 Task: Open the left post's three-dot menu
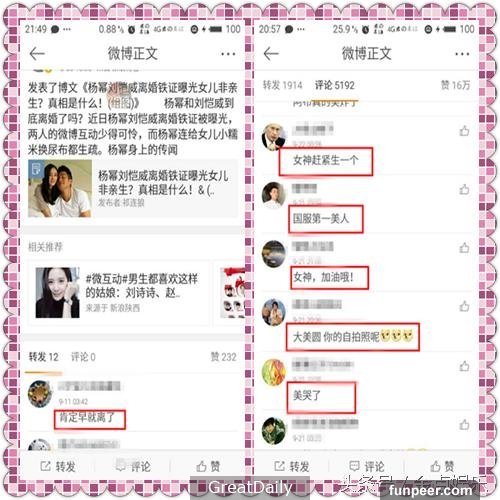click(x=228, y=54)
